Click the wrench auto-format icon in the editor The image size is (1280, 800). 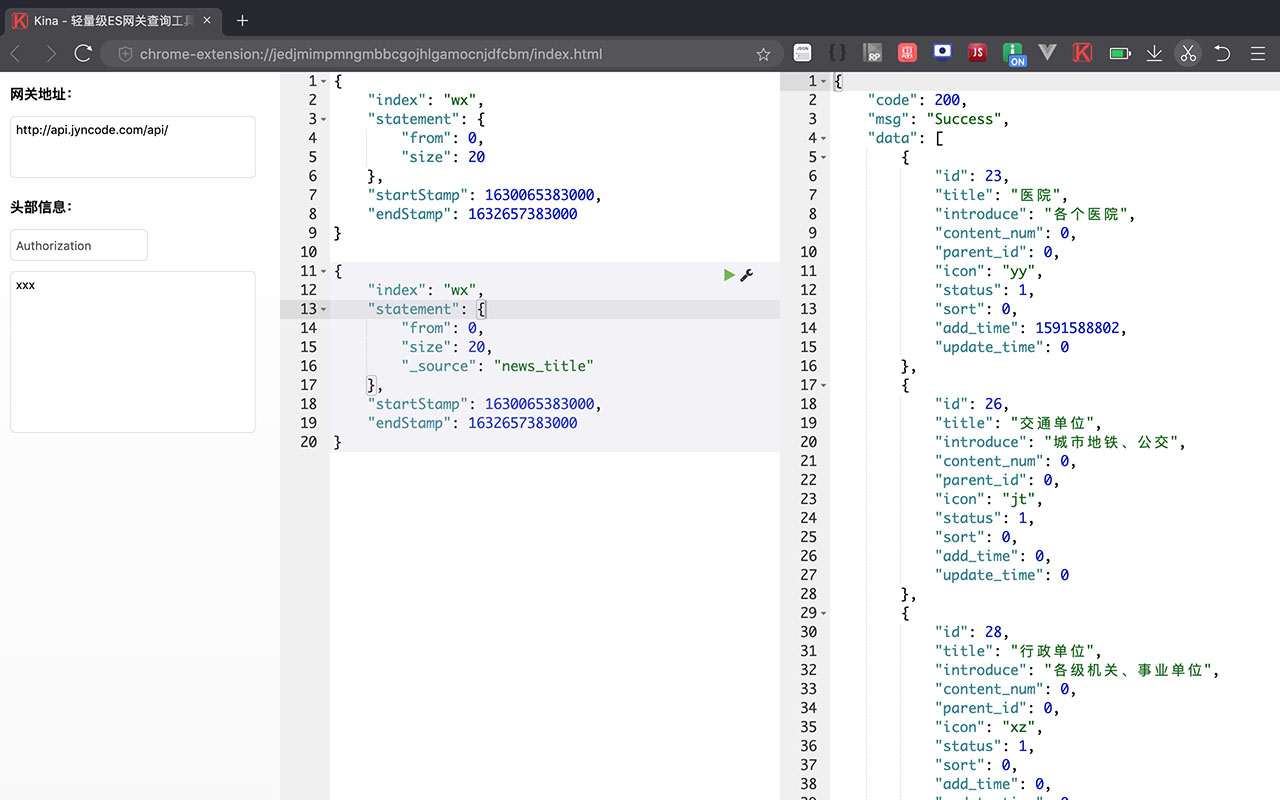(746, 275)
